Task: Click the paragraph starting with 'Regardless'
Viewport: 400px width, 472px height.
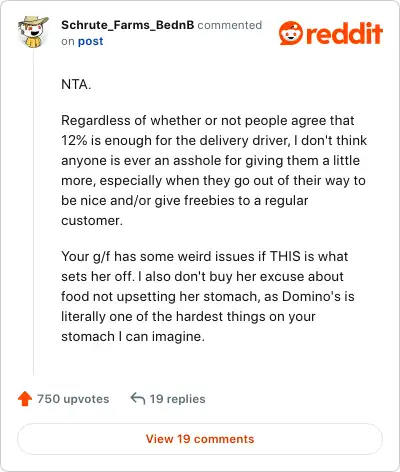Action: (214, 170)
